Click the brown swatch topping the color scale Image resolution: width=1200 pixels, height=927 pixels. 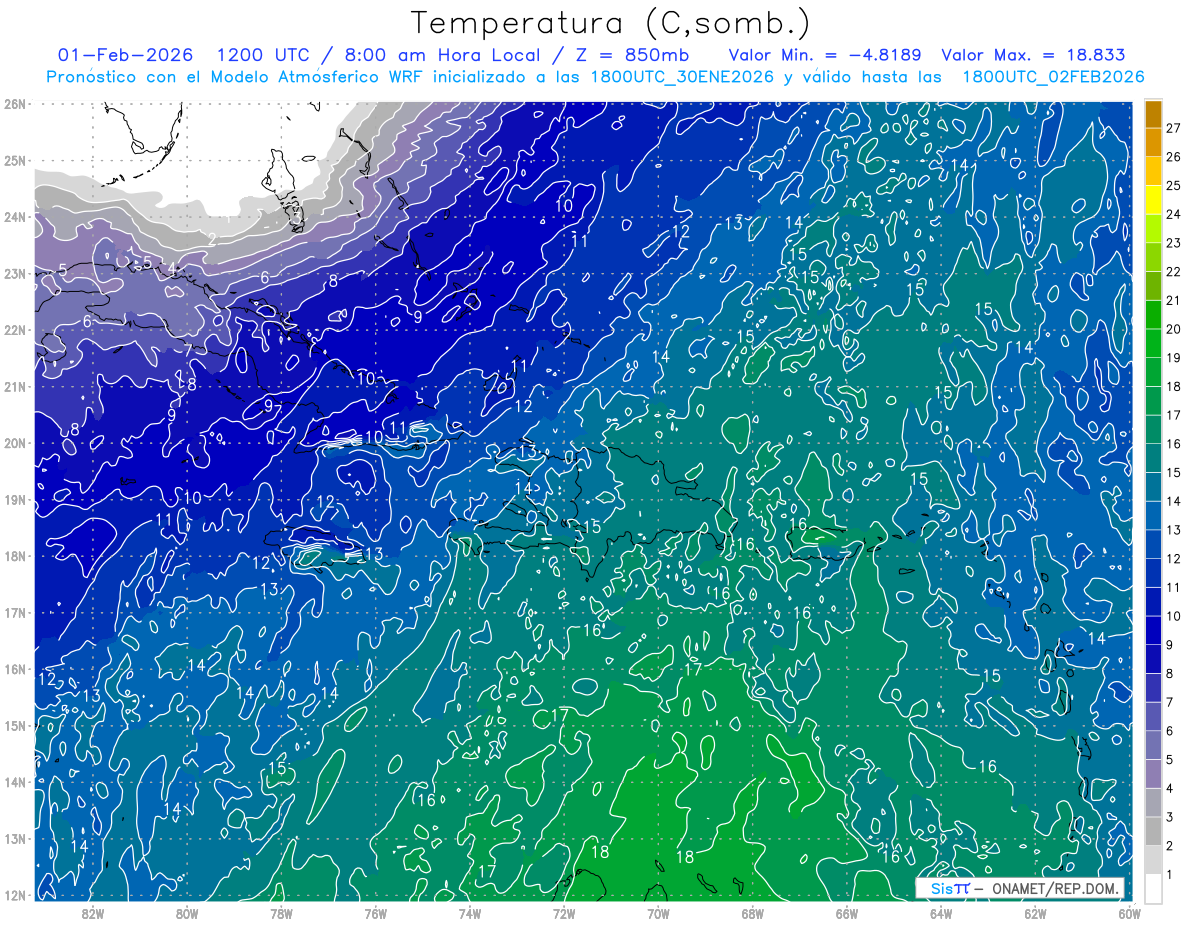1153,114
